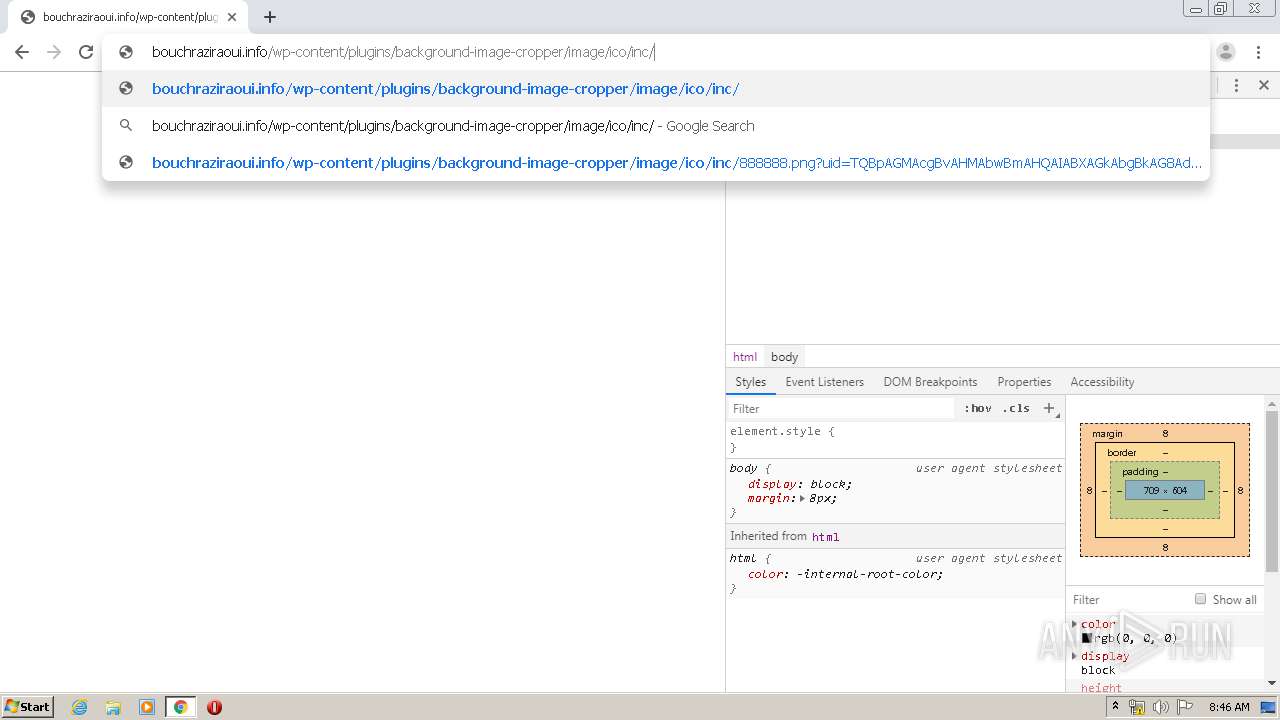Screen dimensions: 1280x720
Task: Click the border label in box model
Action: 1122,453
